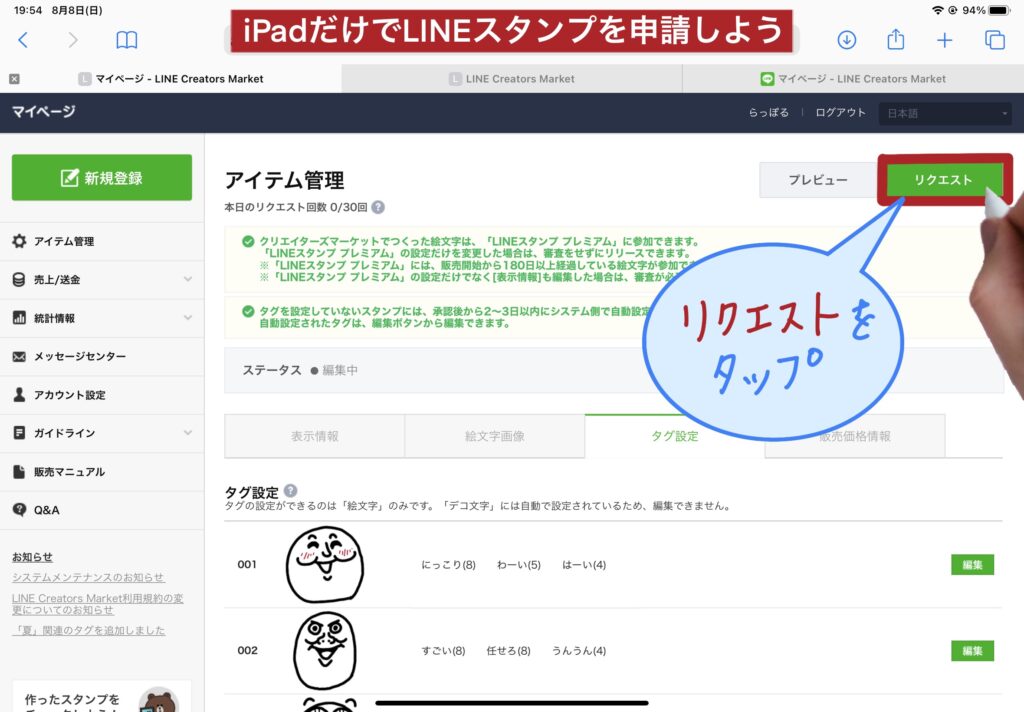Click the file icon beside 販売マニュアル
The width and height of the screenshot is (1024, 712).
[20, 472]
